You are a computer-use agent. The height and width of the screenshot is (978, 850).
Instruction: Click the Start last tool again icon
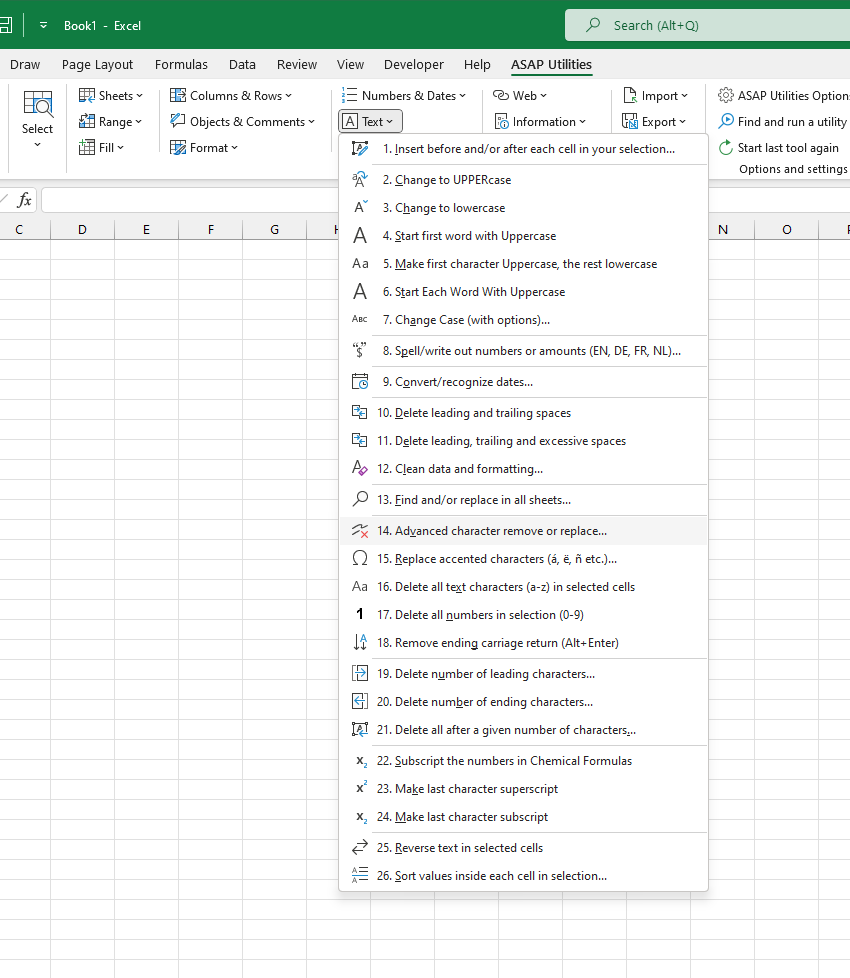pos(725,148)
